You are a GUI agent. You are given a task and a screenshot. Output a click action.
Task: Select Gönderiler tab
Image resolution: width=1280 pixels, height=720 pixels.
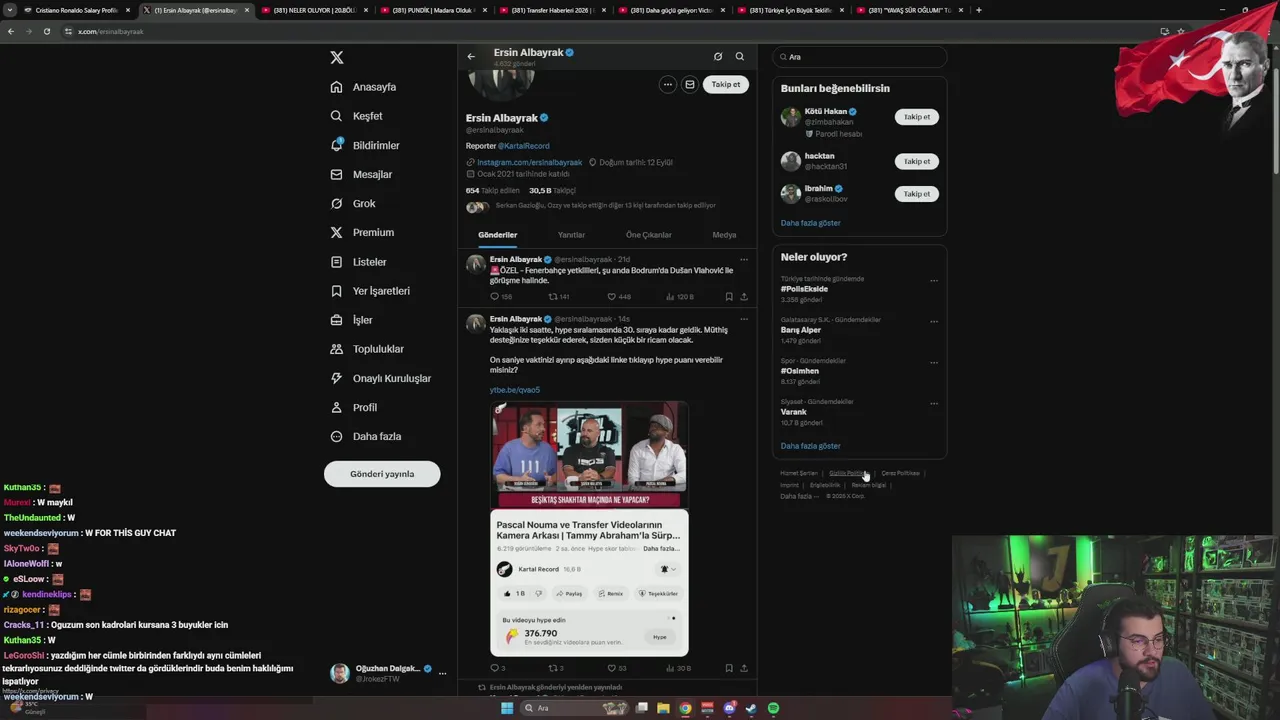(498, 235)
